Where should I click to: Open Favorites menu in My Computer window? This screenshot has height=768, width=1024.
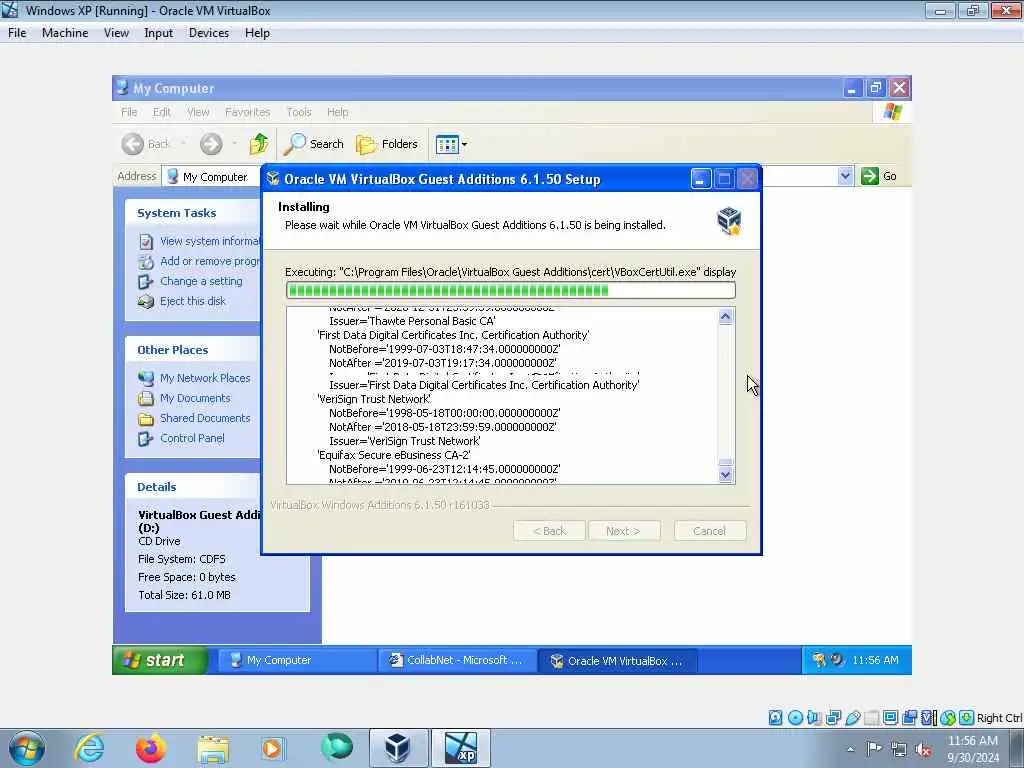coord(248,112)
